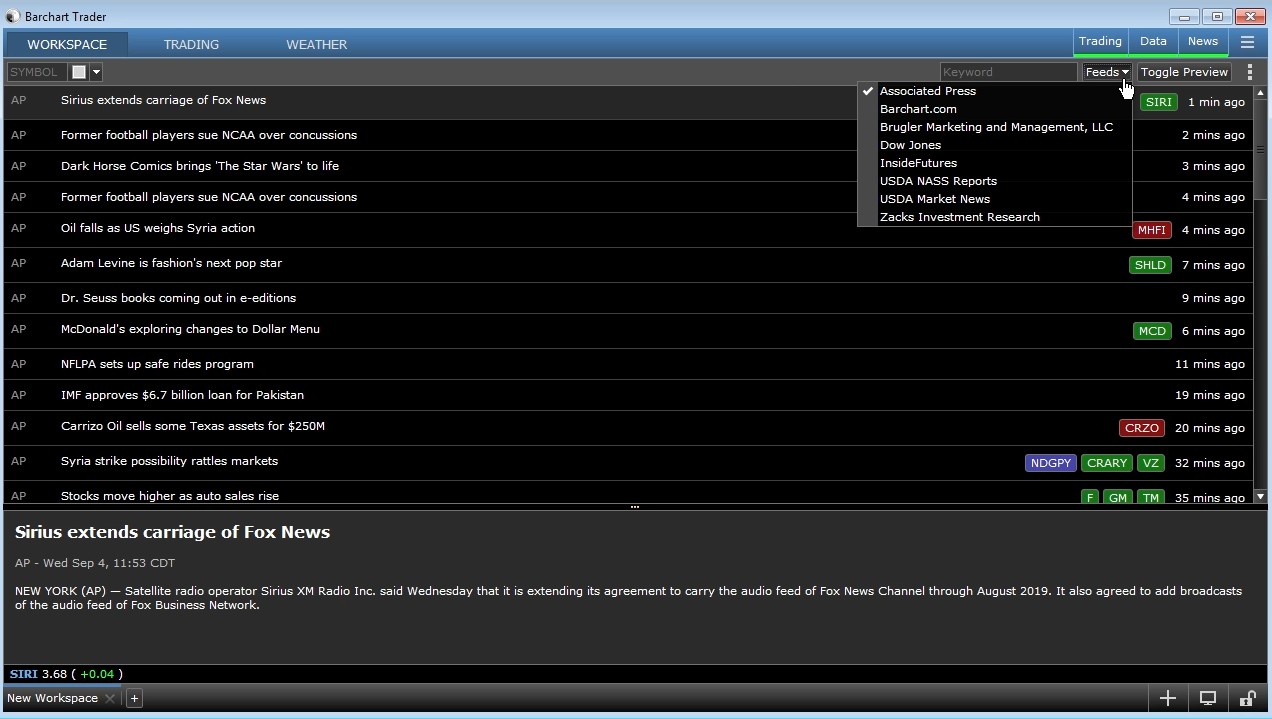Enable Brugler Marketing and Management feed
Screen dimensions: 1272x719
(x=995, y=127)
